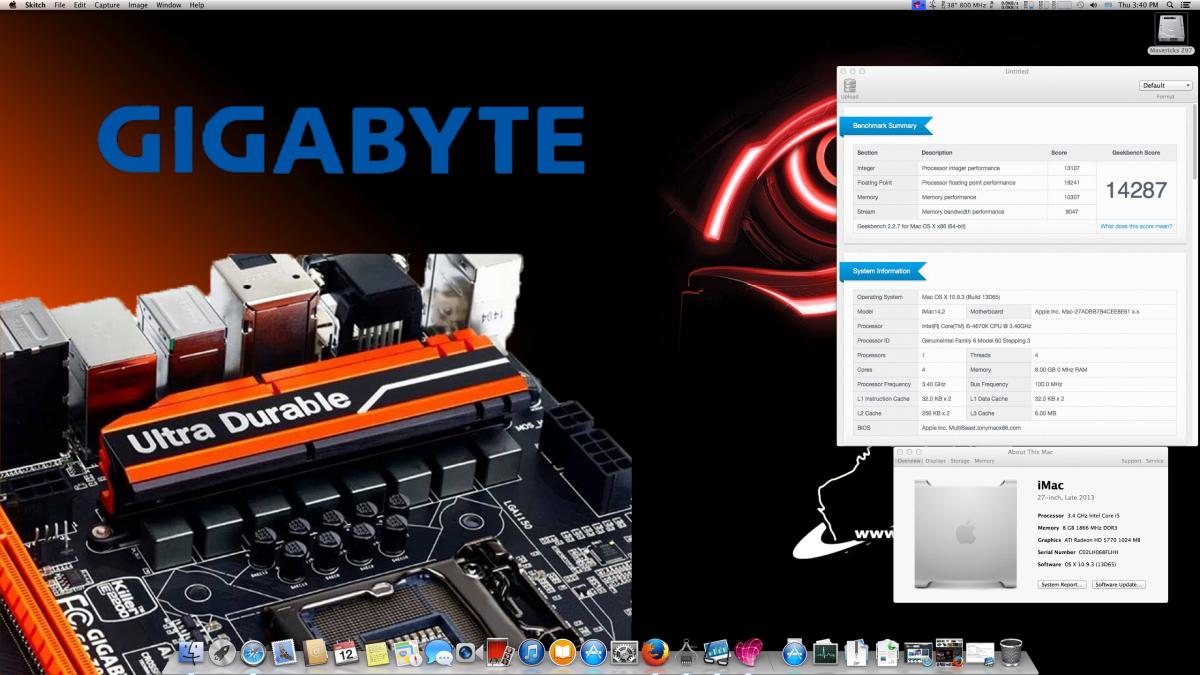Switch to Displays tab
Viewport: 1200px width, 675px height.
(936, 461)
